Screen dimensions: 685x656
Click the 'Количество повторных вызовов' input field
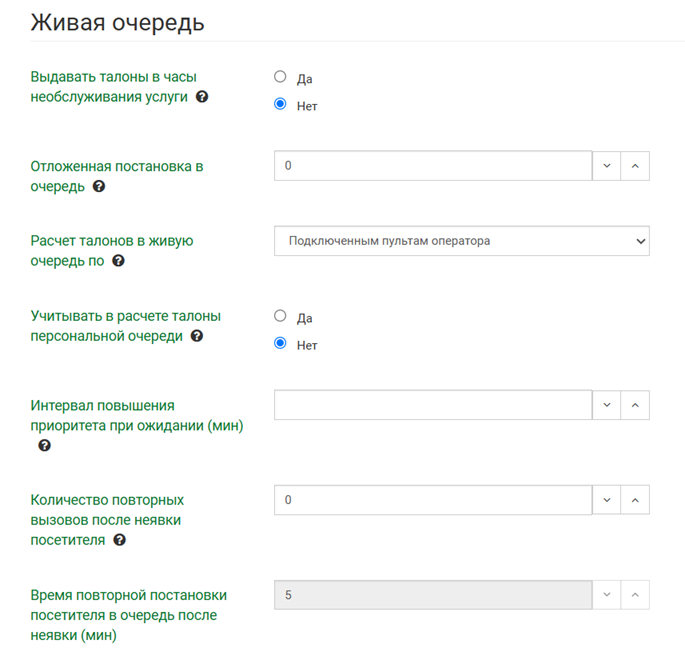point(432,500)
